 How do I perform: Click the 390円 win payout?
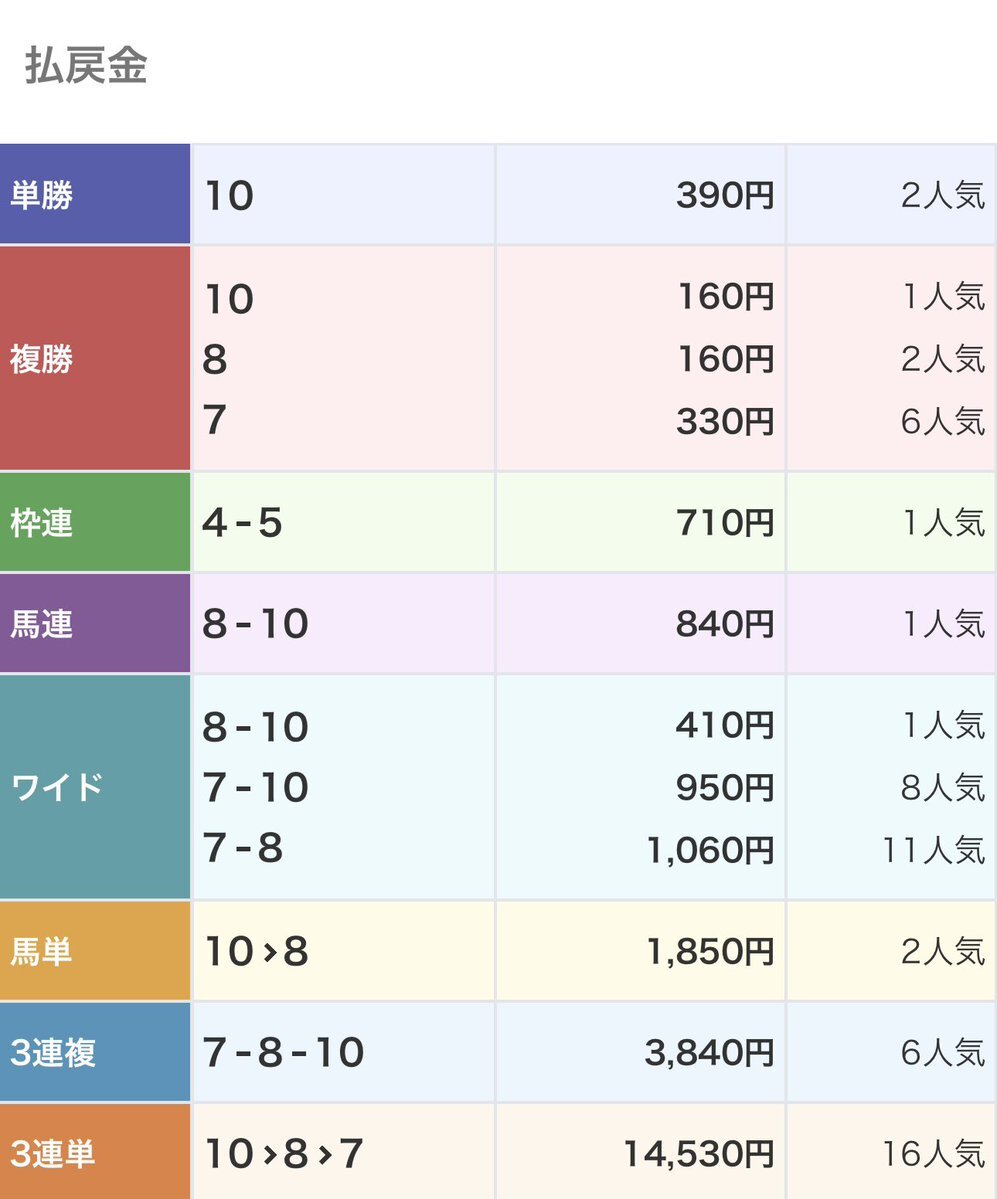(x=724, y=196)
